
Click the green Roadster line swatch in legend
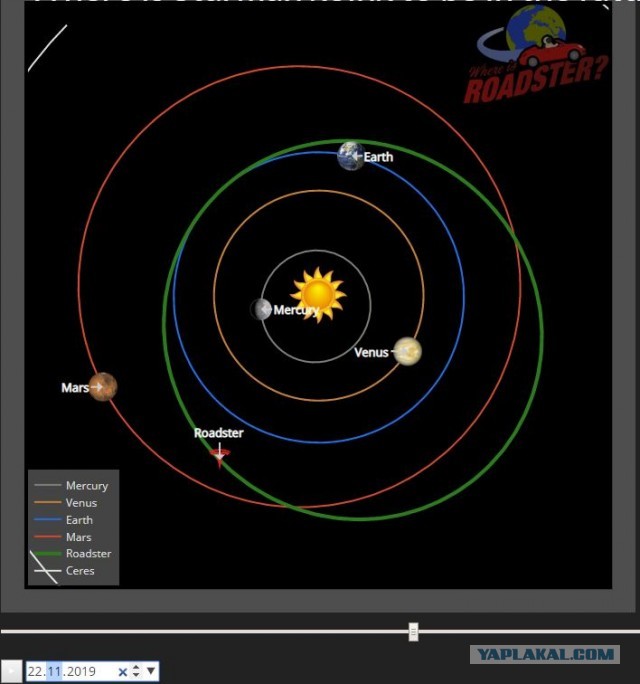pos(48,554)
